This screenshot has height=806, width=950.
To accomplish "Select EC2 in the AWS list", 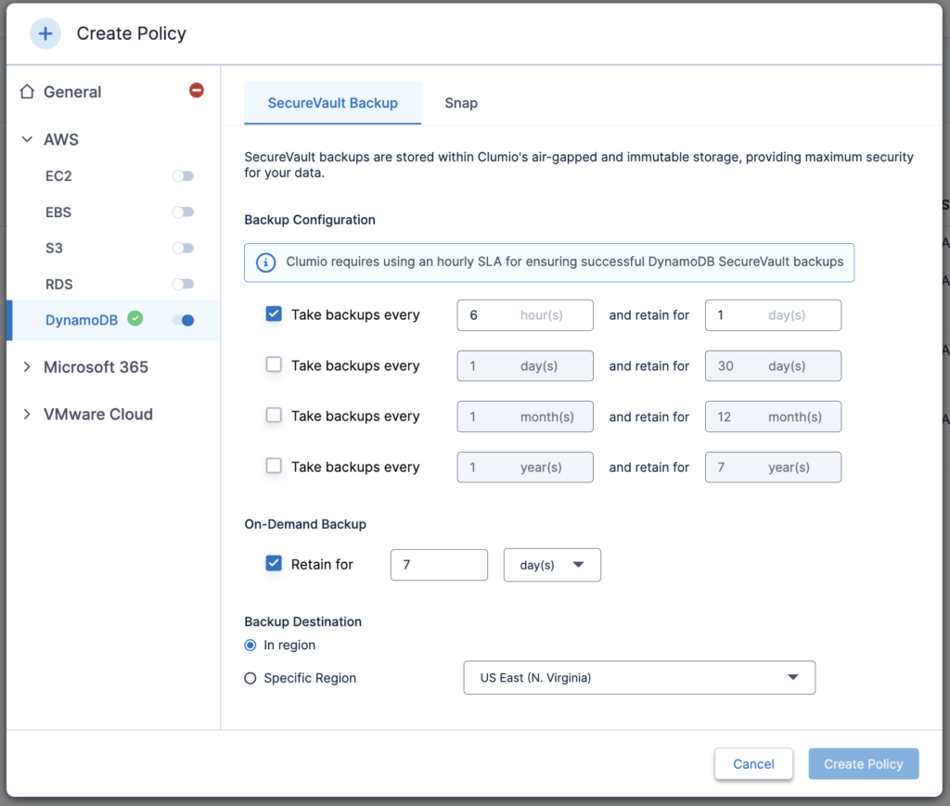I will click(58, 176).
